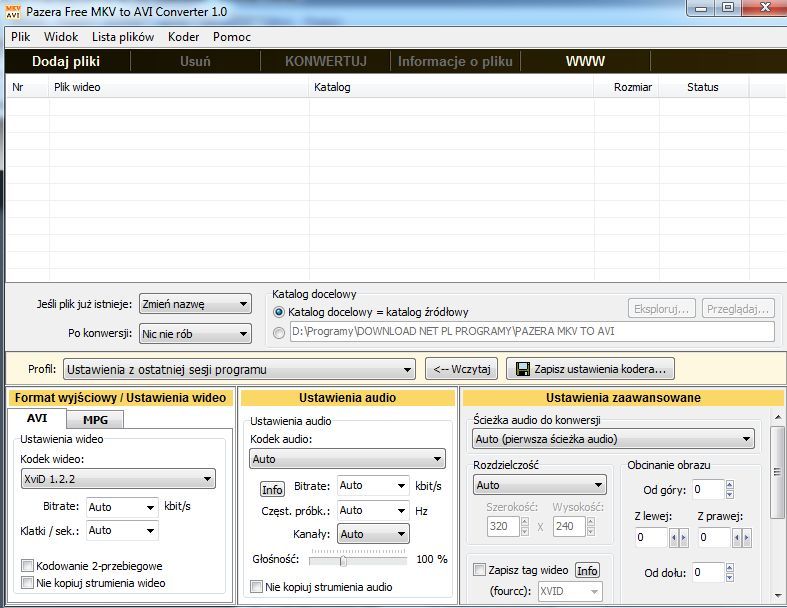Click the Z prawej crop value field
Screen dimensions: 787x608
coord(715,537)
